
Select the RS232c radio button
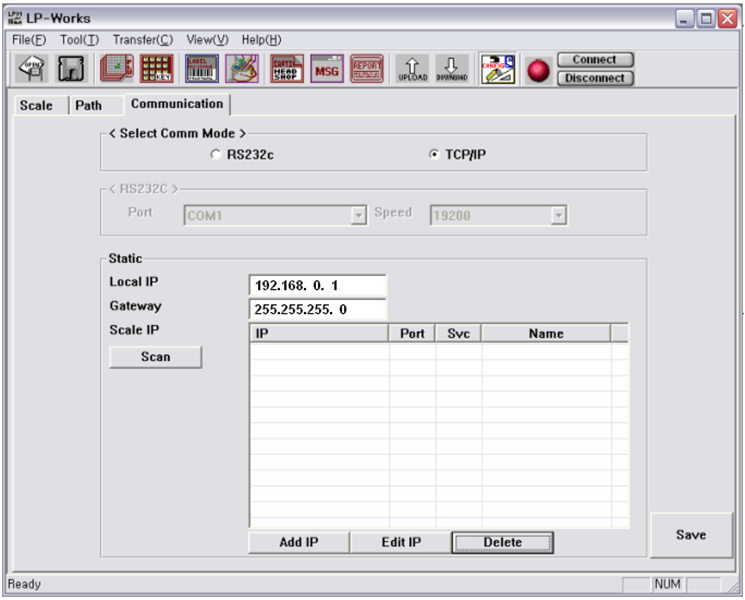[x=216, y=154]
